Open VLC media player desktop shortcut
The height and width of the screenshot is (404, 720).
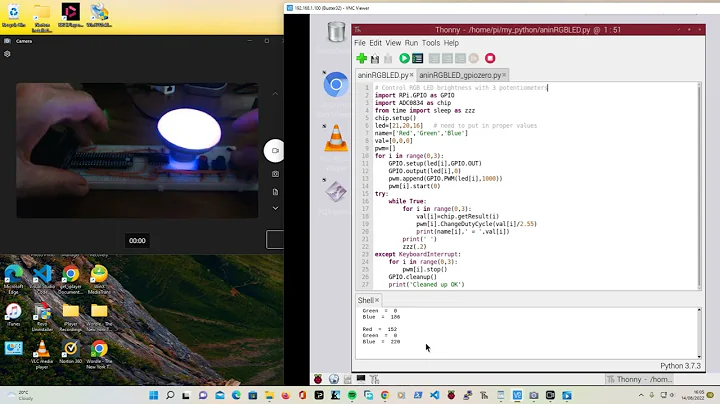[42, 354]
